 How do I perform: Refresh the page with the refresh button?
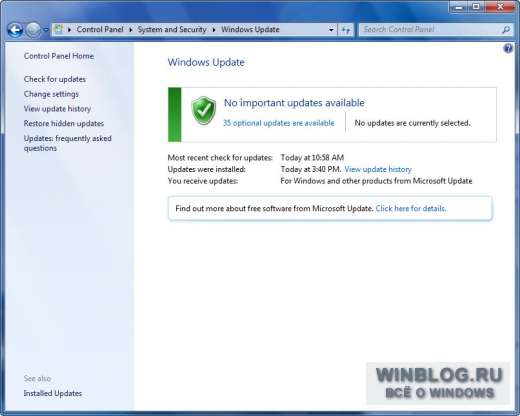click(346, 30)
